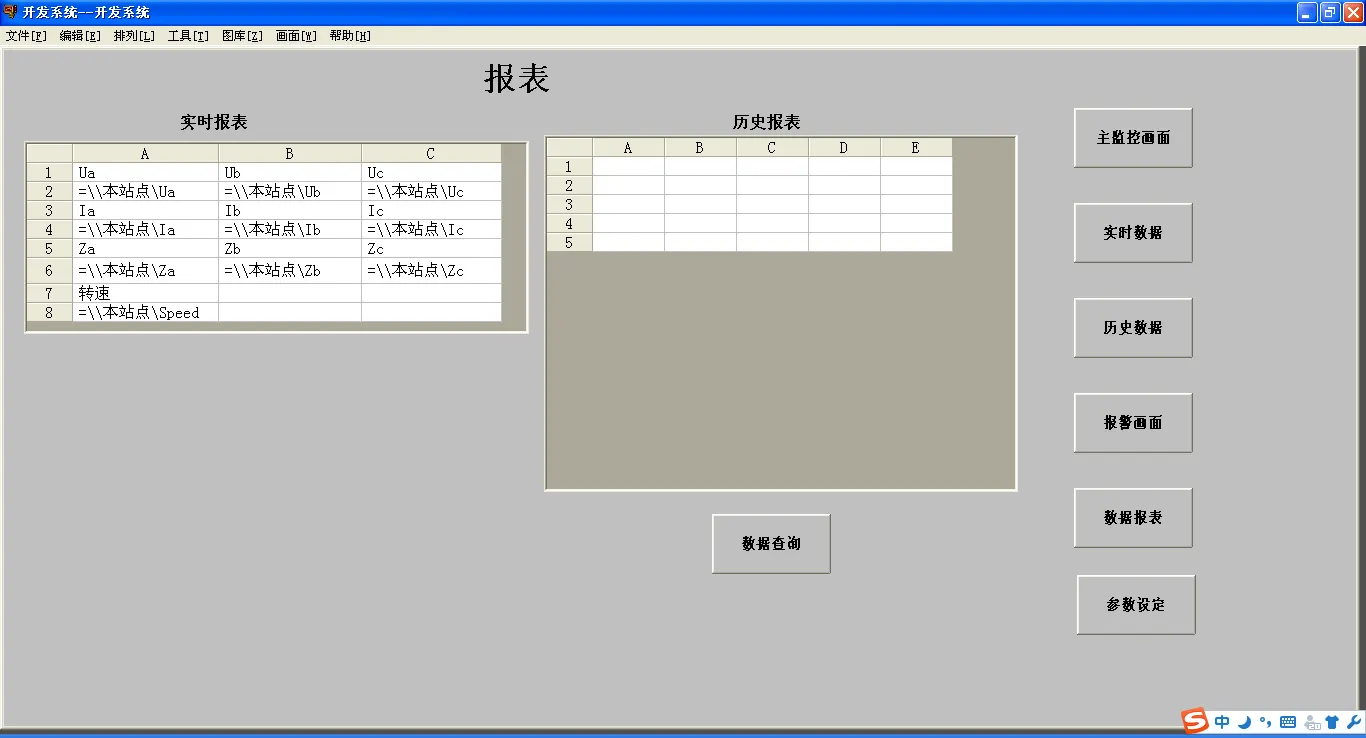Toggle Chinese/English input with the 中 icon
1366x738 pixels.
pyautogui.click(x=1222, y=721)
